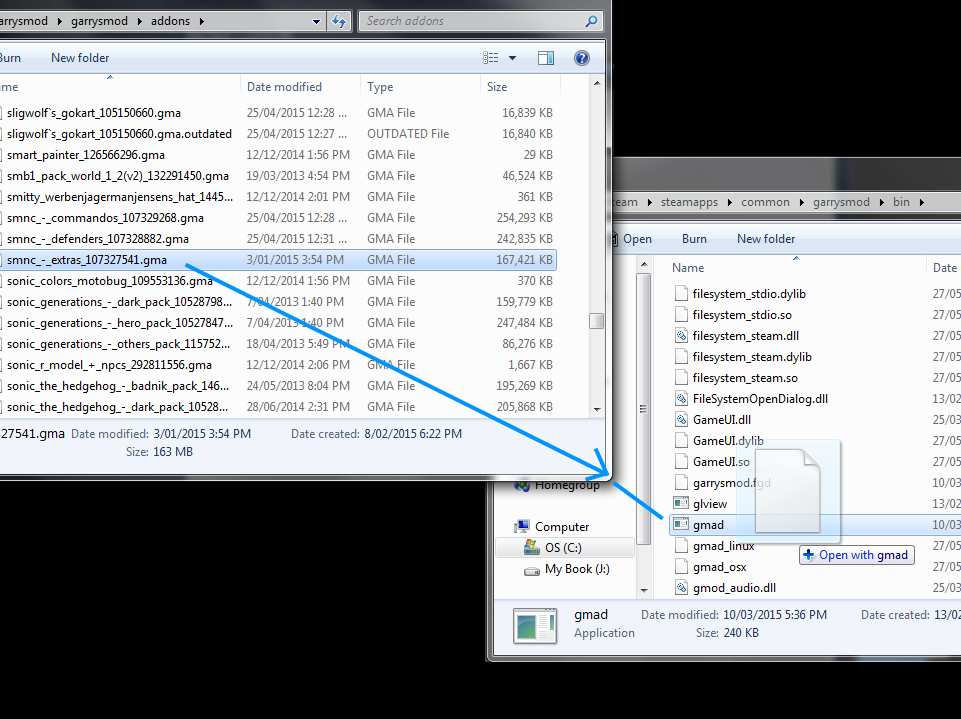This screenshot has height=719, width=961.
Task: Click the bin navigation pane scrollbar thumb
Action: 643,409
